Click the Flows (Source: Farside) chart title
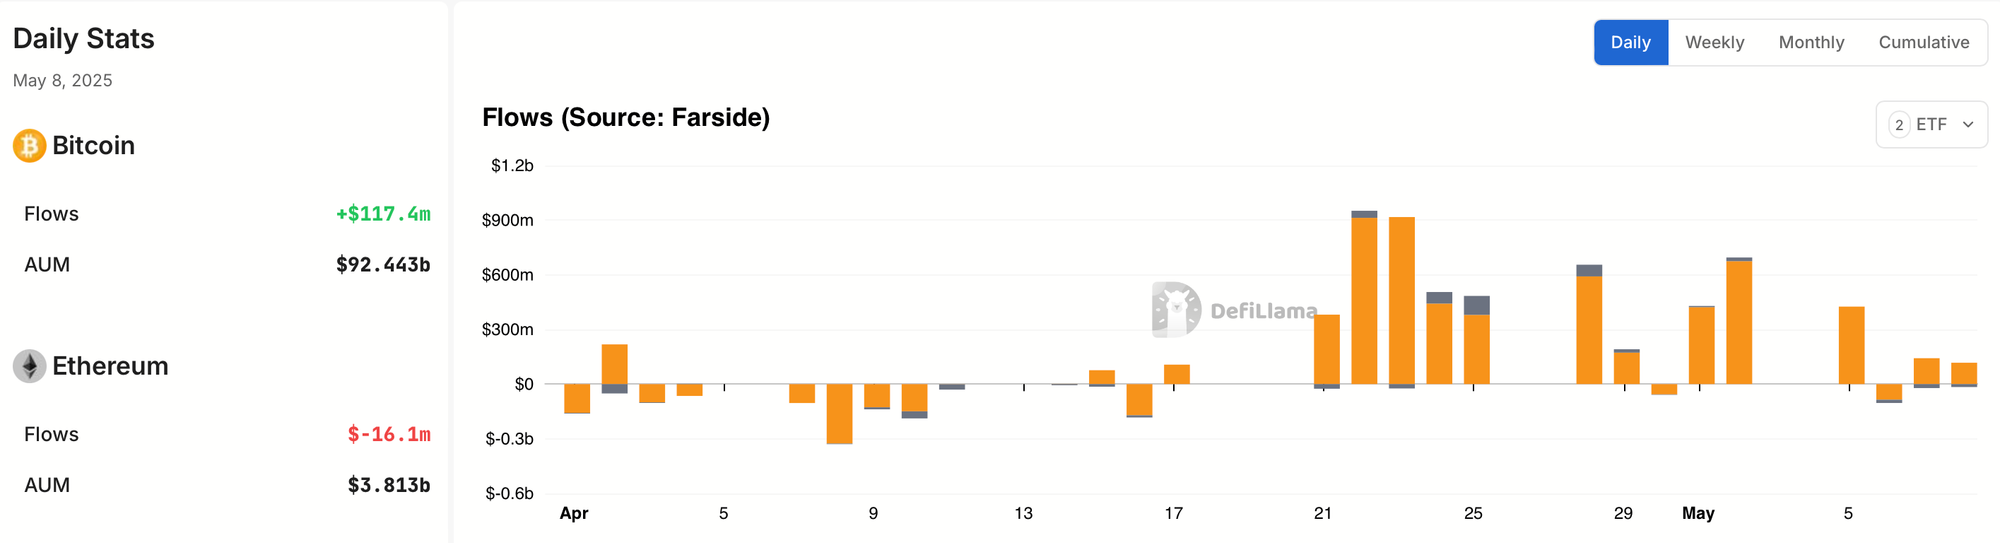The image size is (2000, 543). (626, 117)
